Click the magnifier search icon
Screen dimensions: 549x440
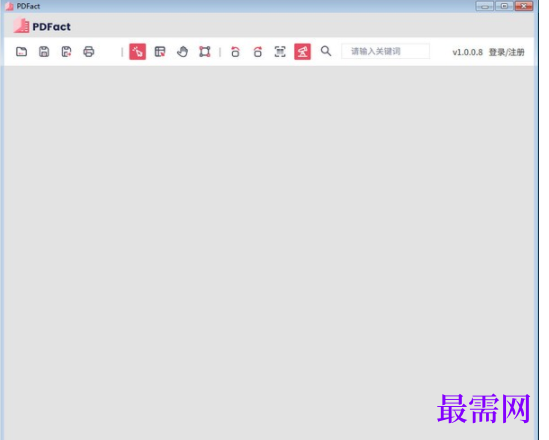pyautogui.click(x=326, y=51)
